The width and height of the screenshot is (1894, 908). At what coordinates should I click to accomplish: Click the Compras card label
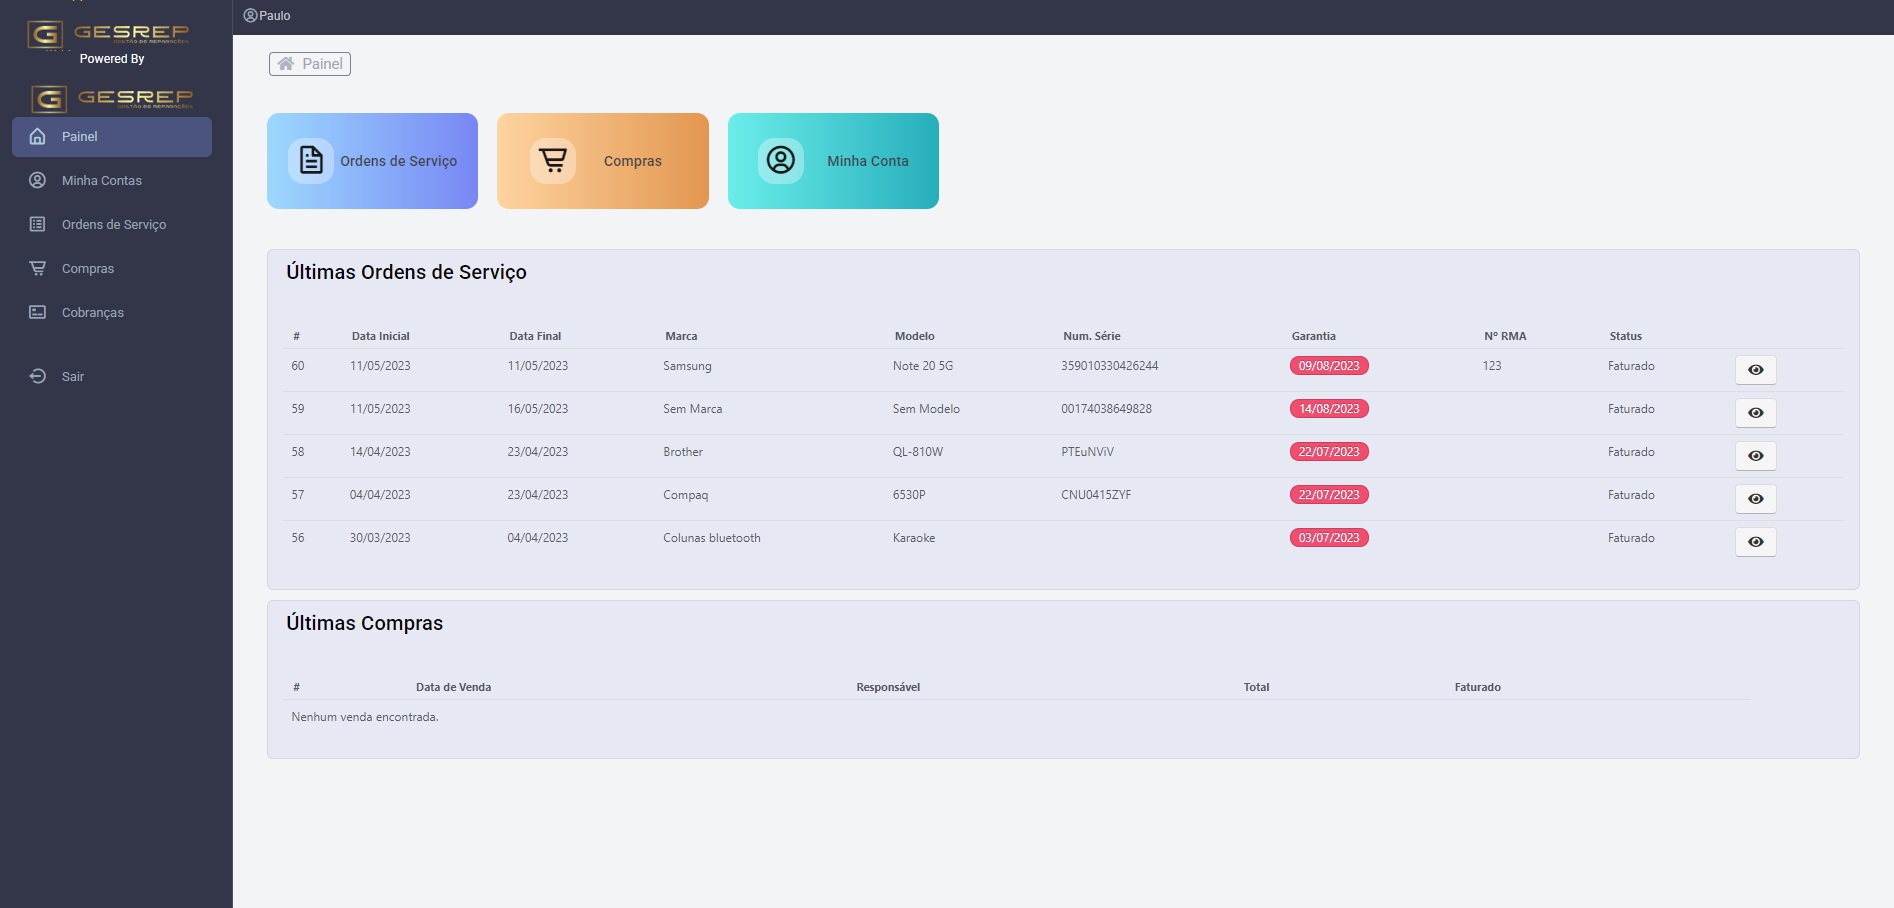[x=633, y=161]
